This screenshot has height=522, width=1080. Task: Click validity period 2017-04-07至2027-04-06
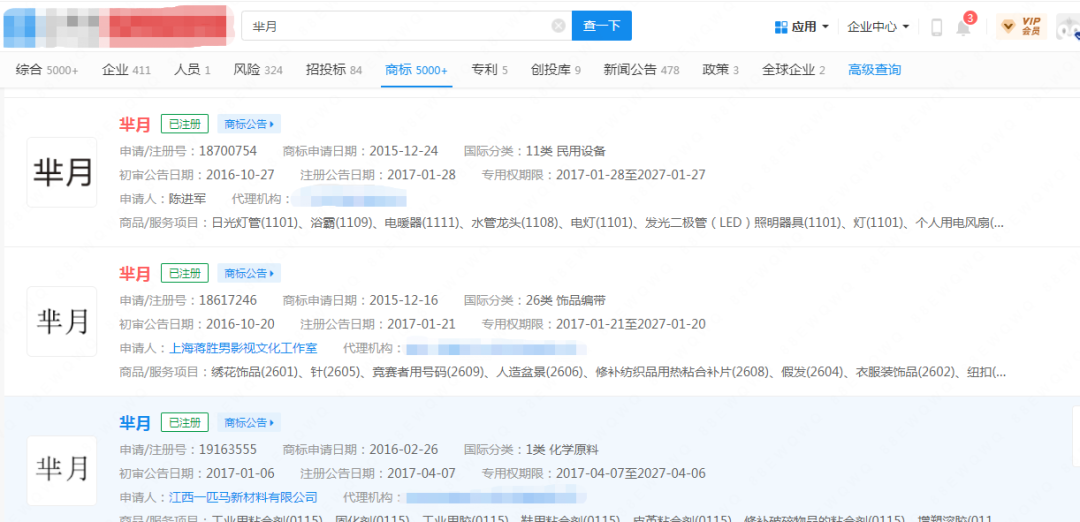pyautogui.click(x=631, y=474)
